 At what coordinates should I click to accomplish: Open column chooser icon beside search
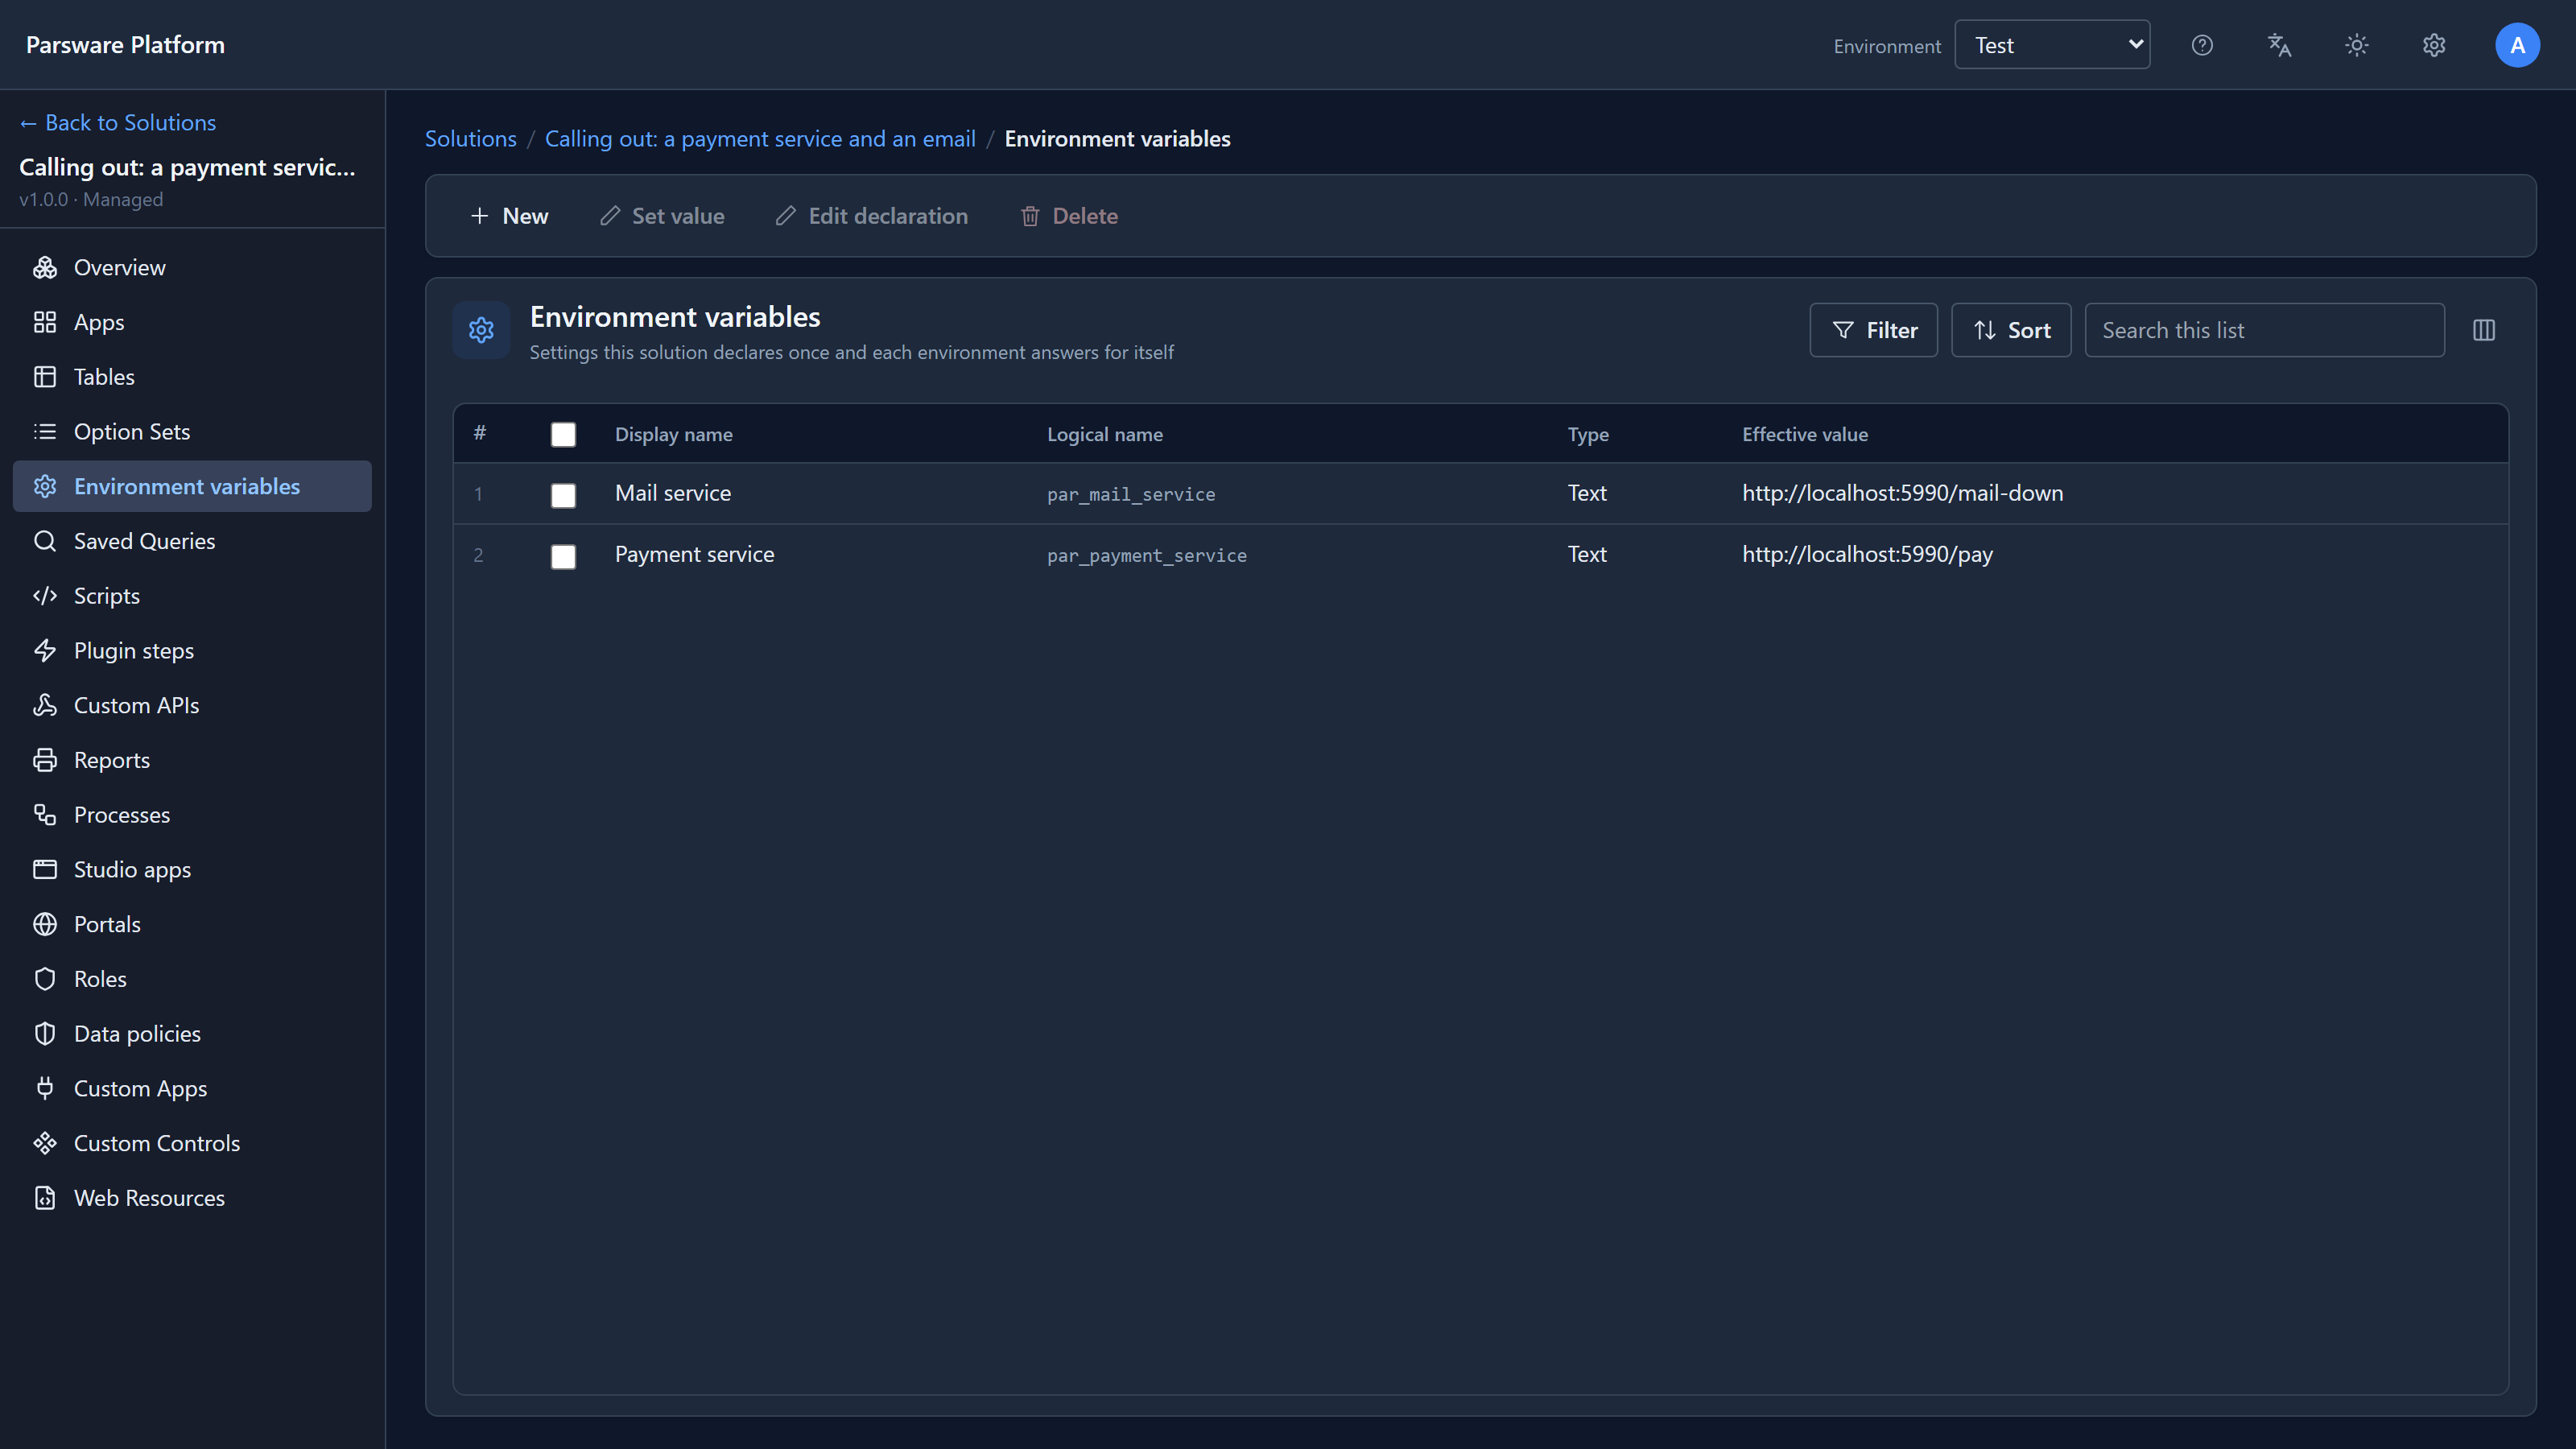click(x=2484, y=330)
